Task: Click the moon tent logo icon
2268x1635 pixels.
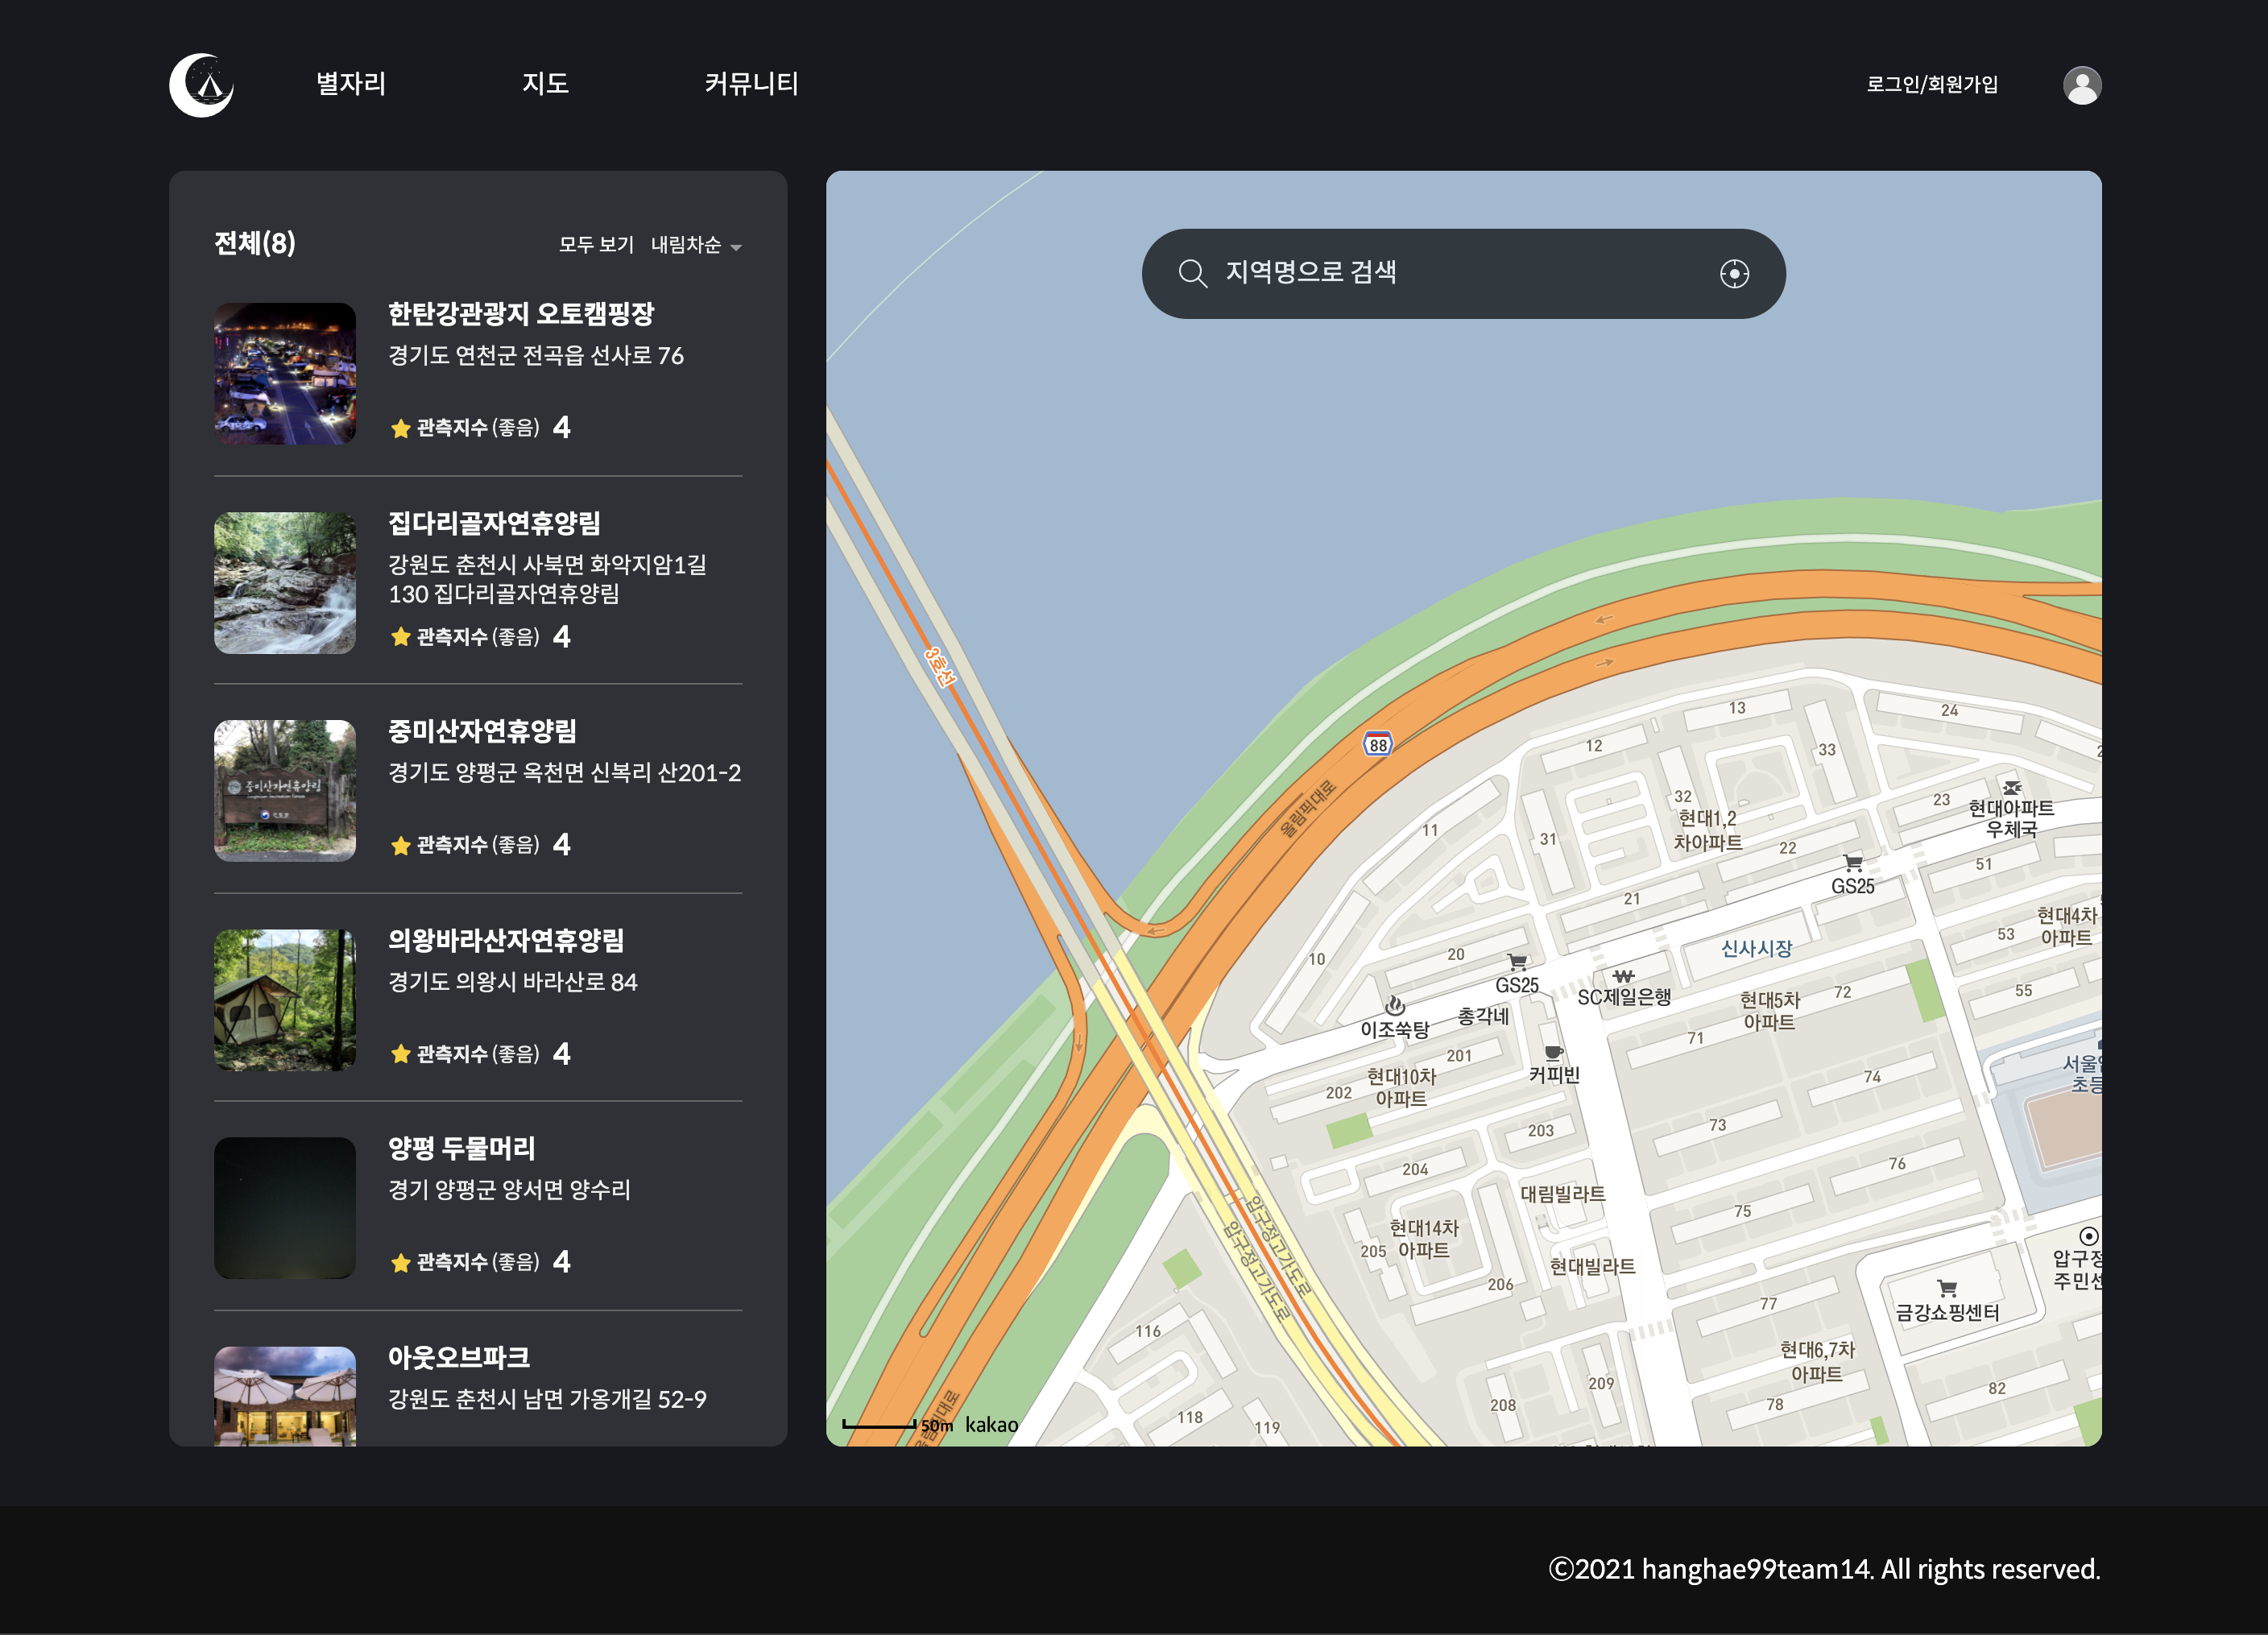Action: coord(202,85)
